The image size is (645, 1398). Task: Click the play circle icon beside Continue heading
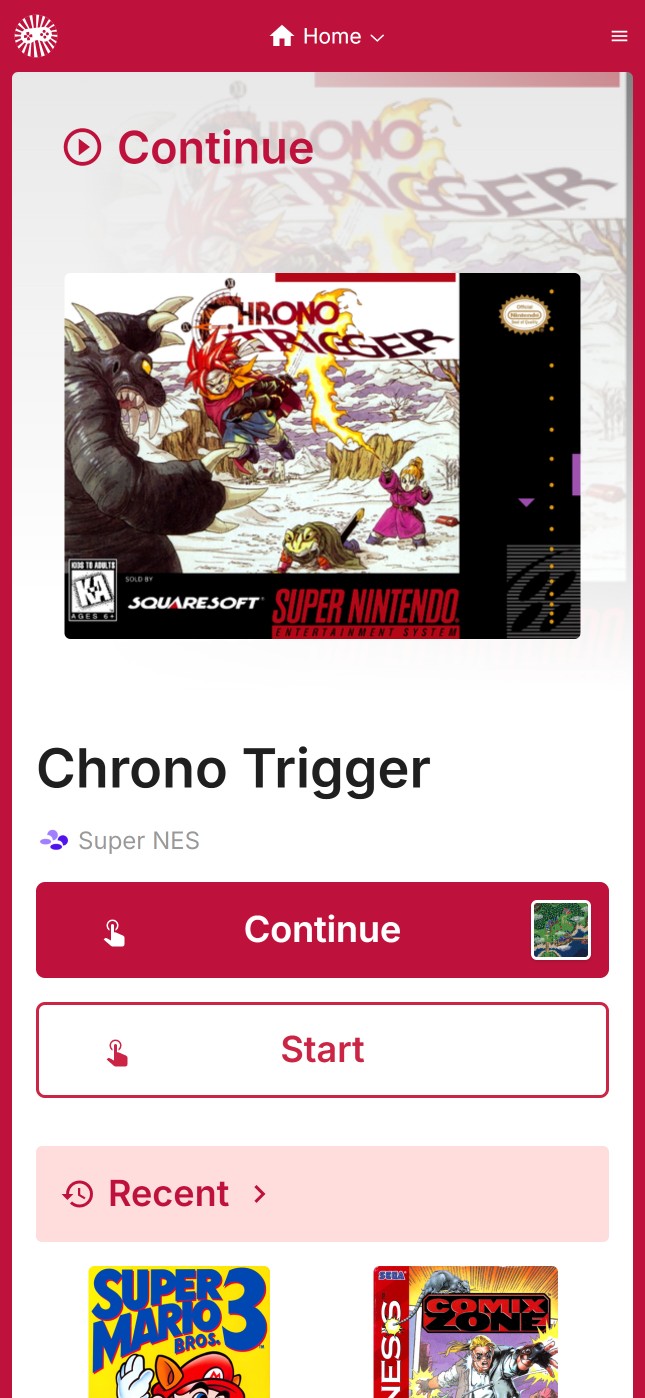coord(83,148)
